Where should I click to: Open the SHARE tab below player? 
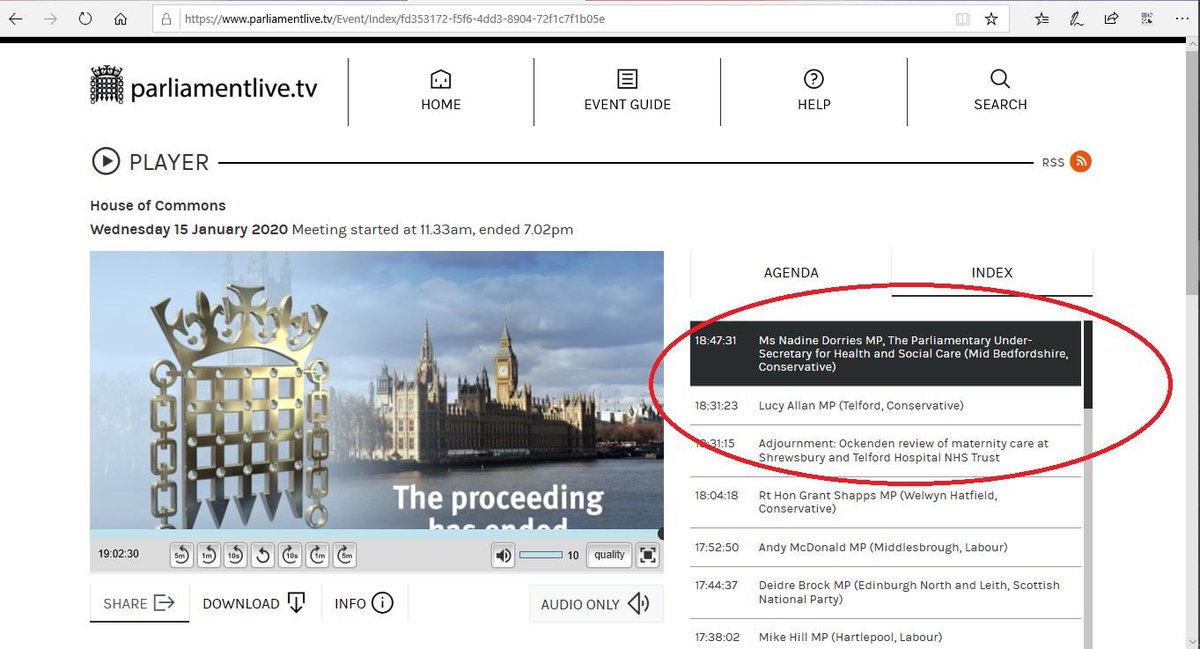click(x=139, y=603)
